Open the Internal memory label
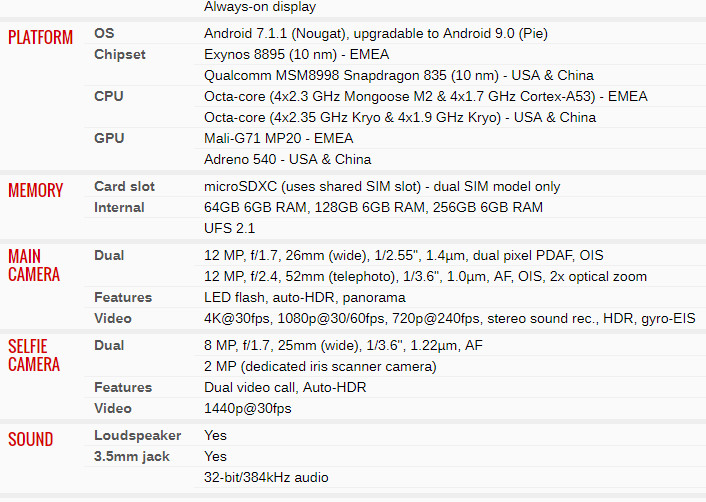 (x=119, y=208)
